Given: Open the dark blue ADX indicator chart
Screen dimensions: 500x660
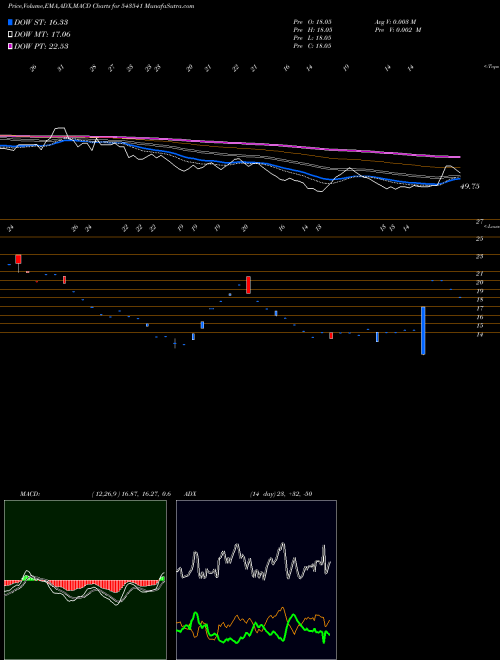Looking at the screenshot, I should point(256,580).
